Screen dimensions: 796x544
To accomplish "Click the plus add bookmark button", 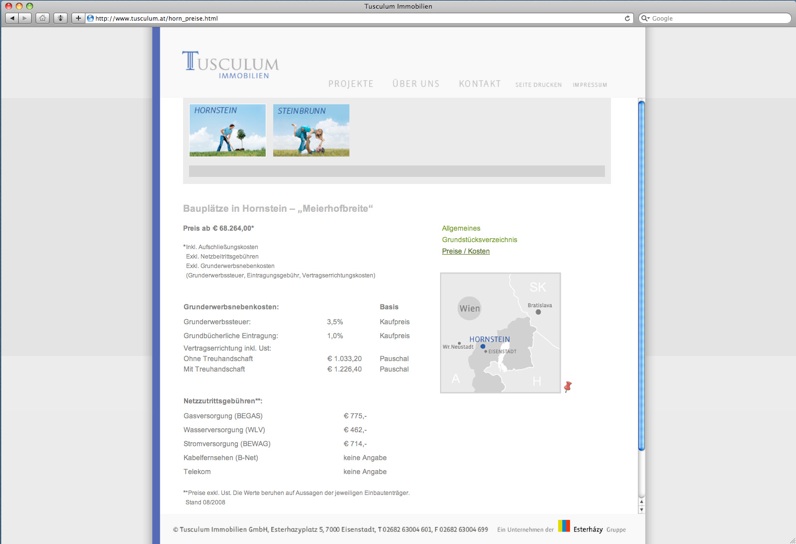I will coord(78,18).
